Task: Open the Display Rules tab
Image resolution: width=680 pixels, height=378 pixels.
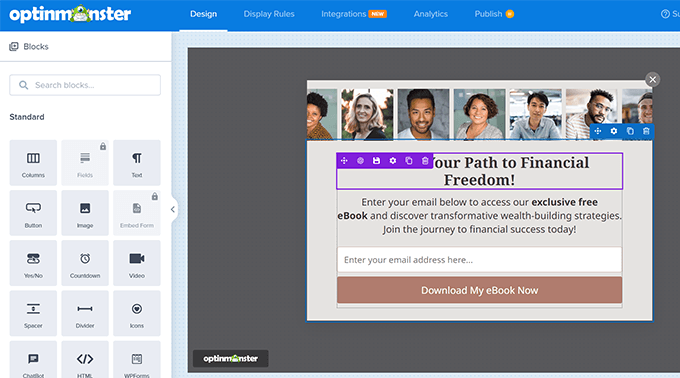Action: 269,14
